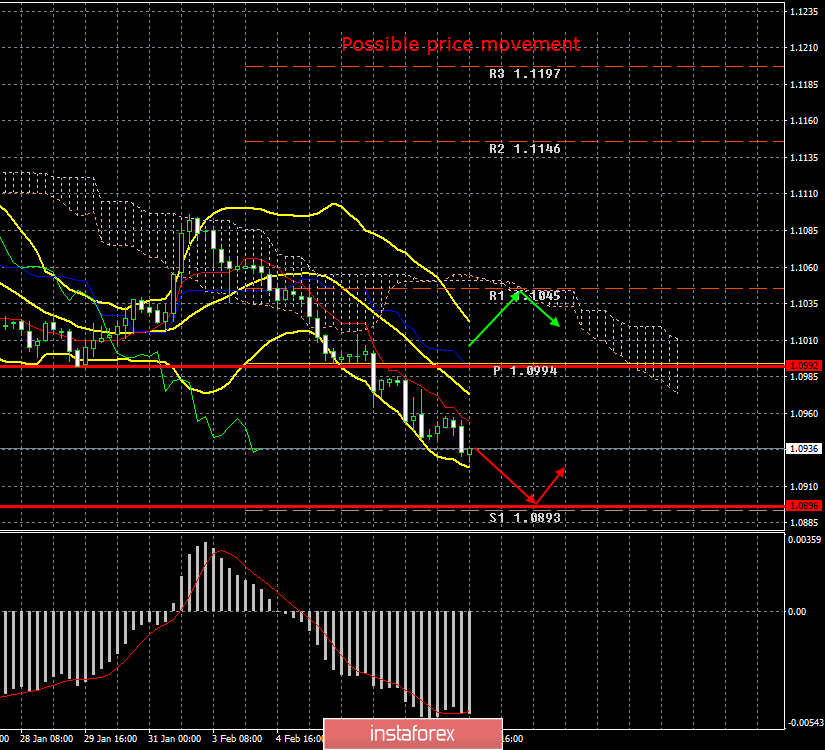Click the red downward arrow toward S1
This screenshot has width=825, height=750.
pos(503,476)
